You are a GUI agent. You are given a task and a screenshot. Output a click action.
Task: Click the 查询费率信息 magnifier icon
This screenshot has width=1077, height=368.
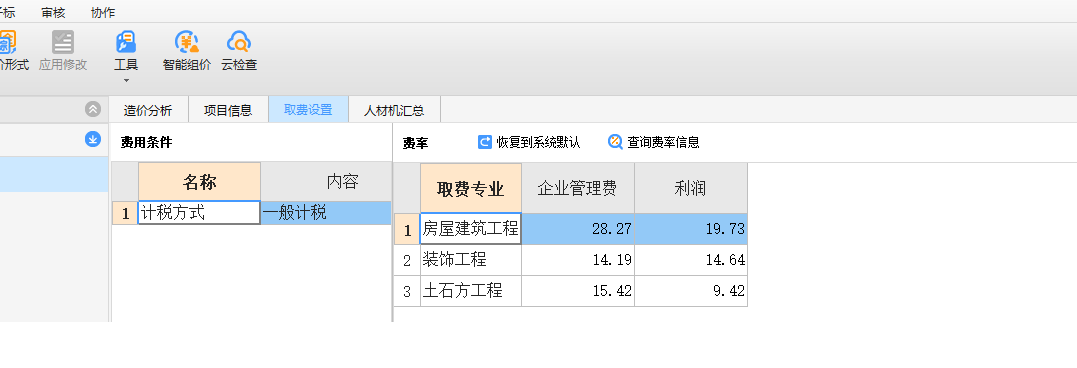click(x=615, y=142)
